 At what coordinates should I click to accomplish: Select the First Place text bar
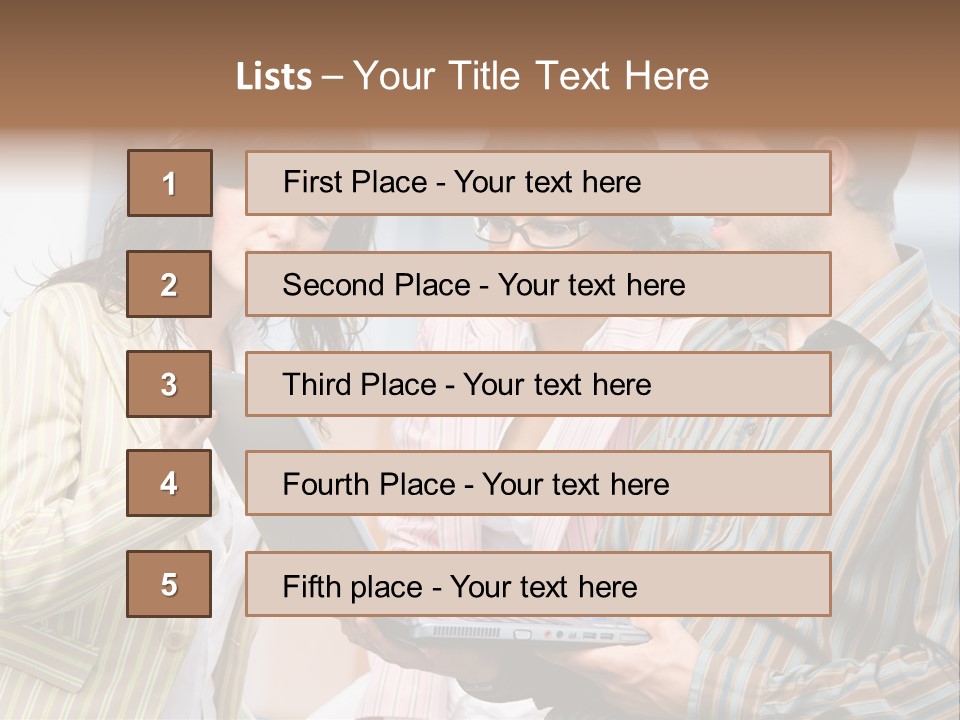(538, 183)
